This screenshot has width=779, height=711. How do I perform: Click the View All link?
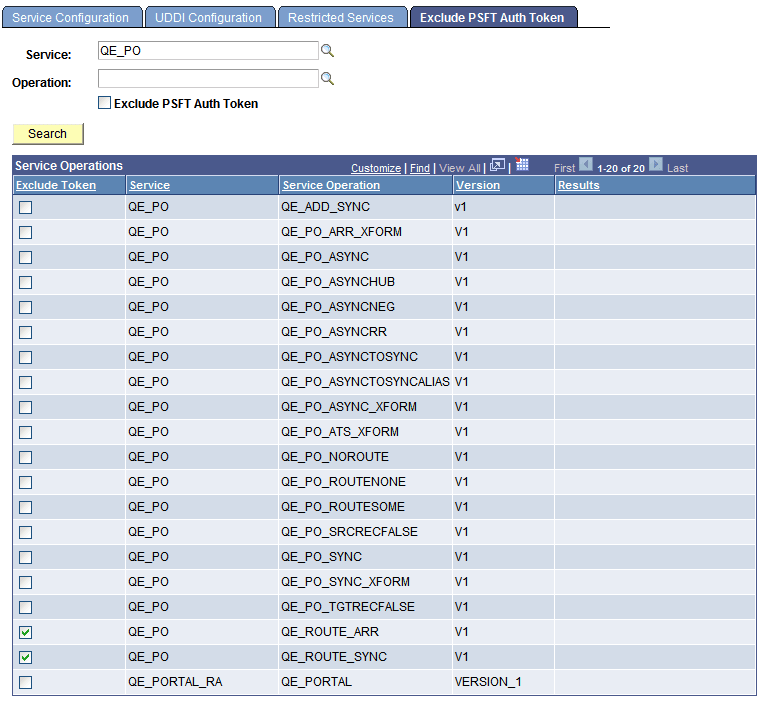click(x=460, y=168)
